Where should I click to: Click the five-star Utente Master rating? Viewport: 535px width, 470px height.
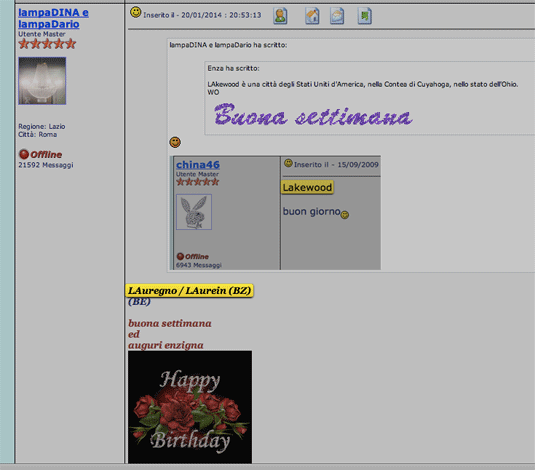pos(47,44)
